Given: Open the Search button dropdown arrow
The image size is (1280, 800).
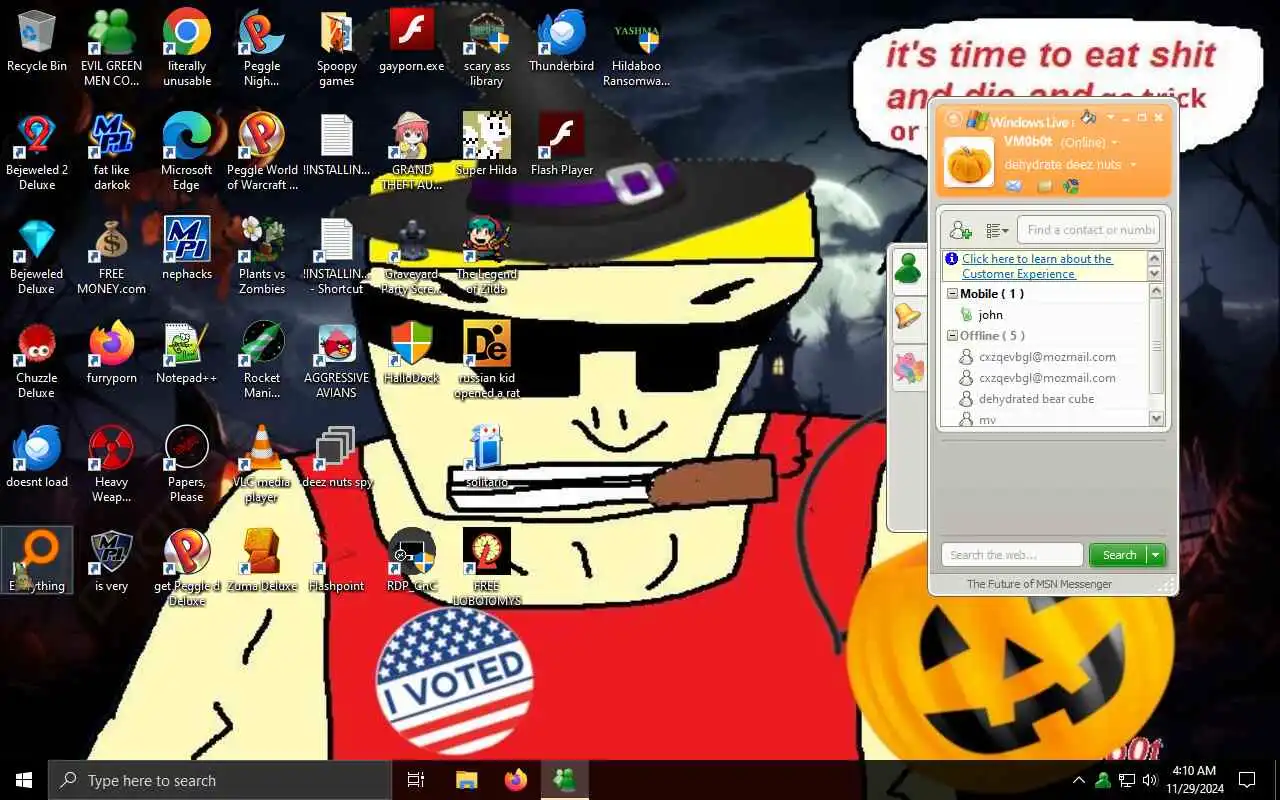Looking at the screenshot, I should tap(1155, 555).
